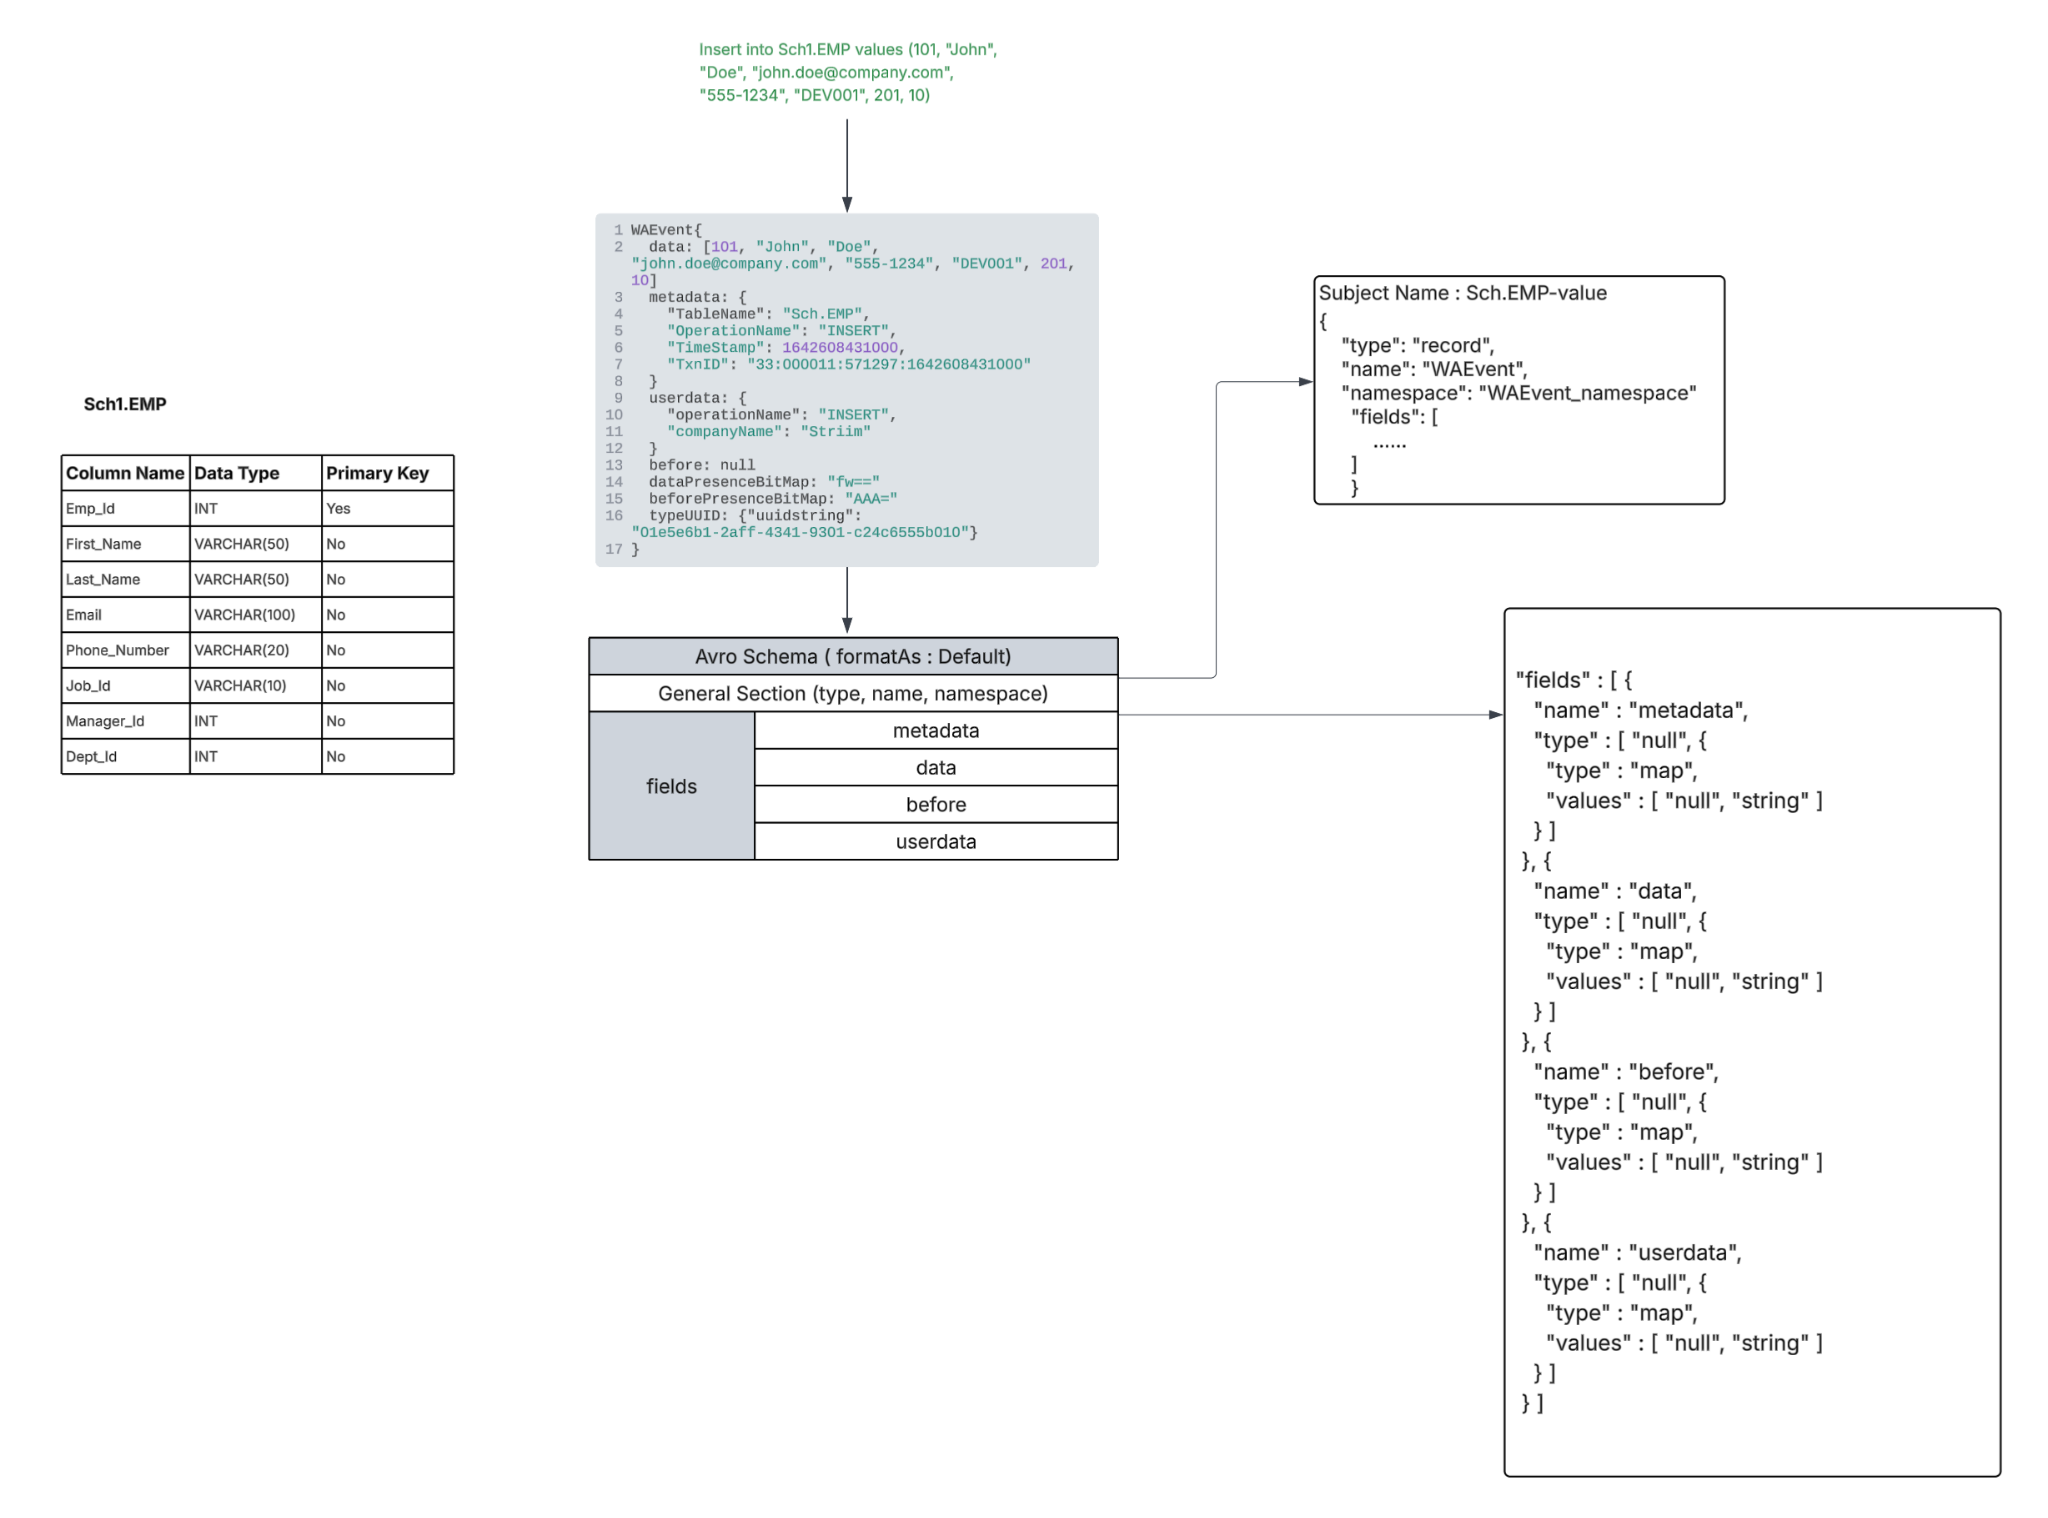The height and width of the screenshot is (1518, 2048).
Task: Click the Sch1.EMP table title
Action: click(x=125, y=404)
